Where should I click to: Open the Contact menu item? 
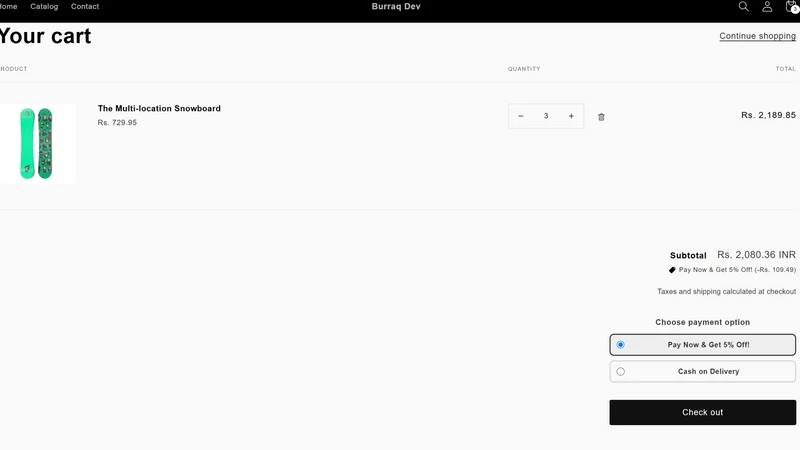pos(85,7)
